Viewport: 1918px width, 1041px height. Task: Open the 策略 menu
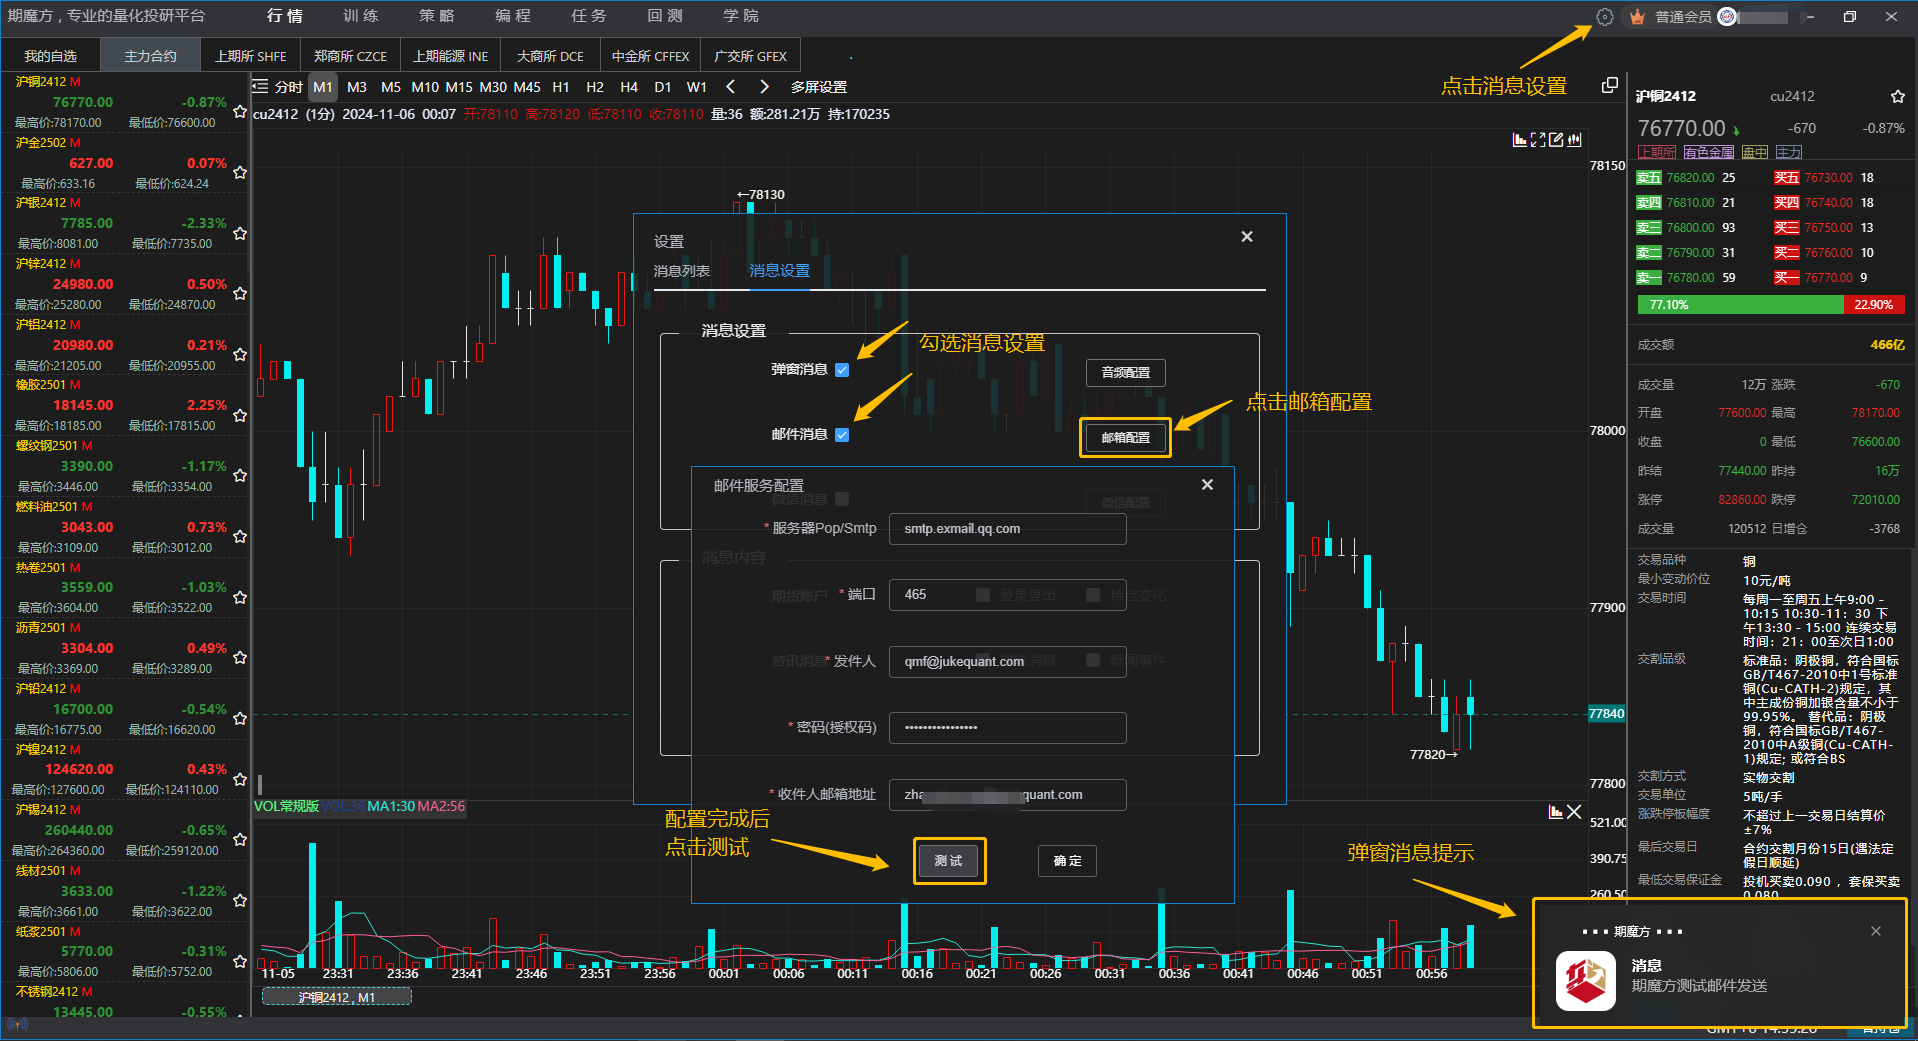coord(437,16)
